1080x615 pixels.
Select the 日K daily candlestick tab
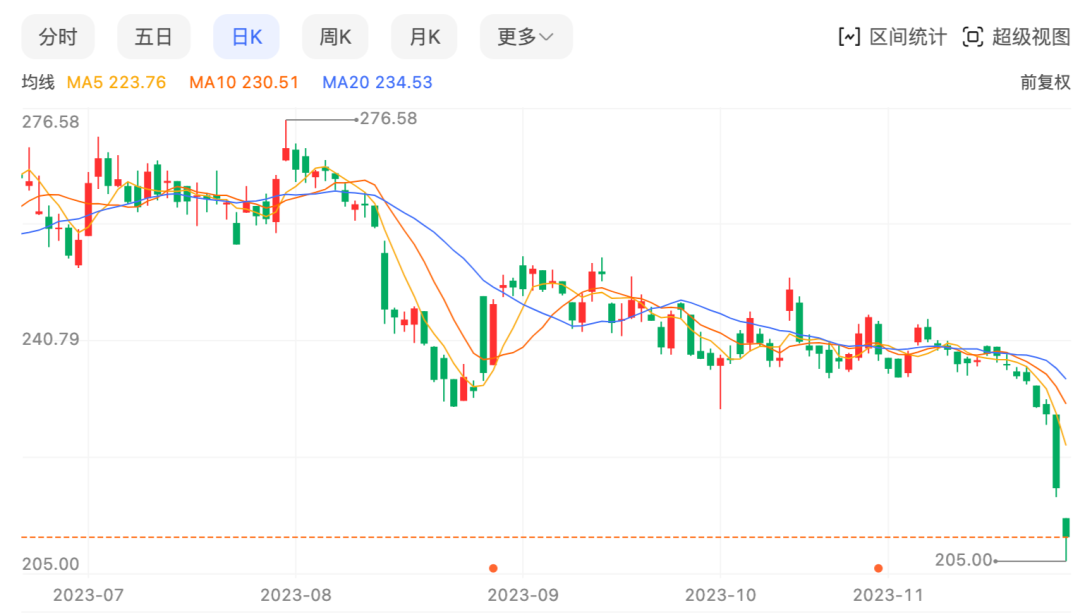pos(246,37)
